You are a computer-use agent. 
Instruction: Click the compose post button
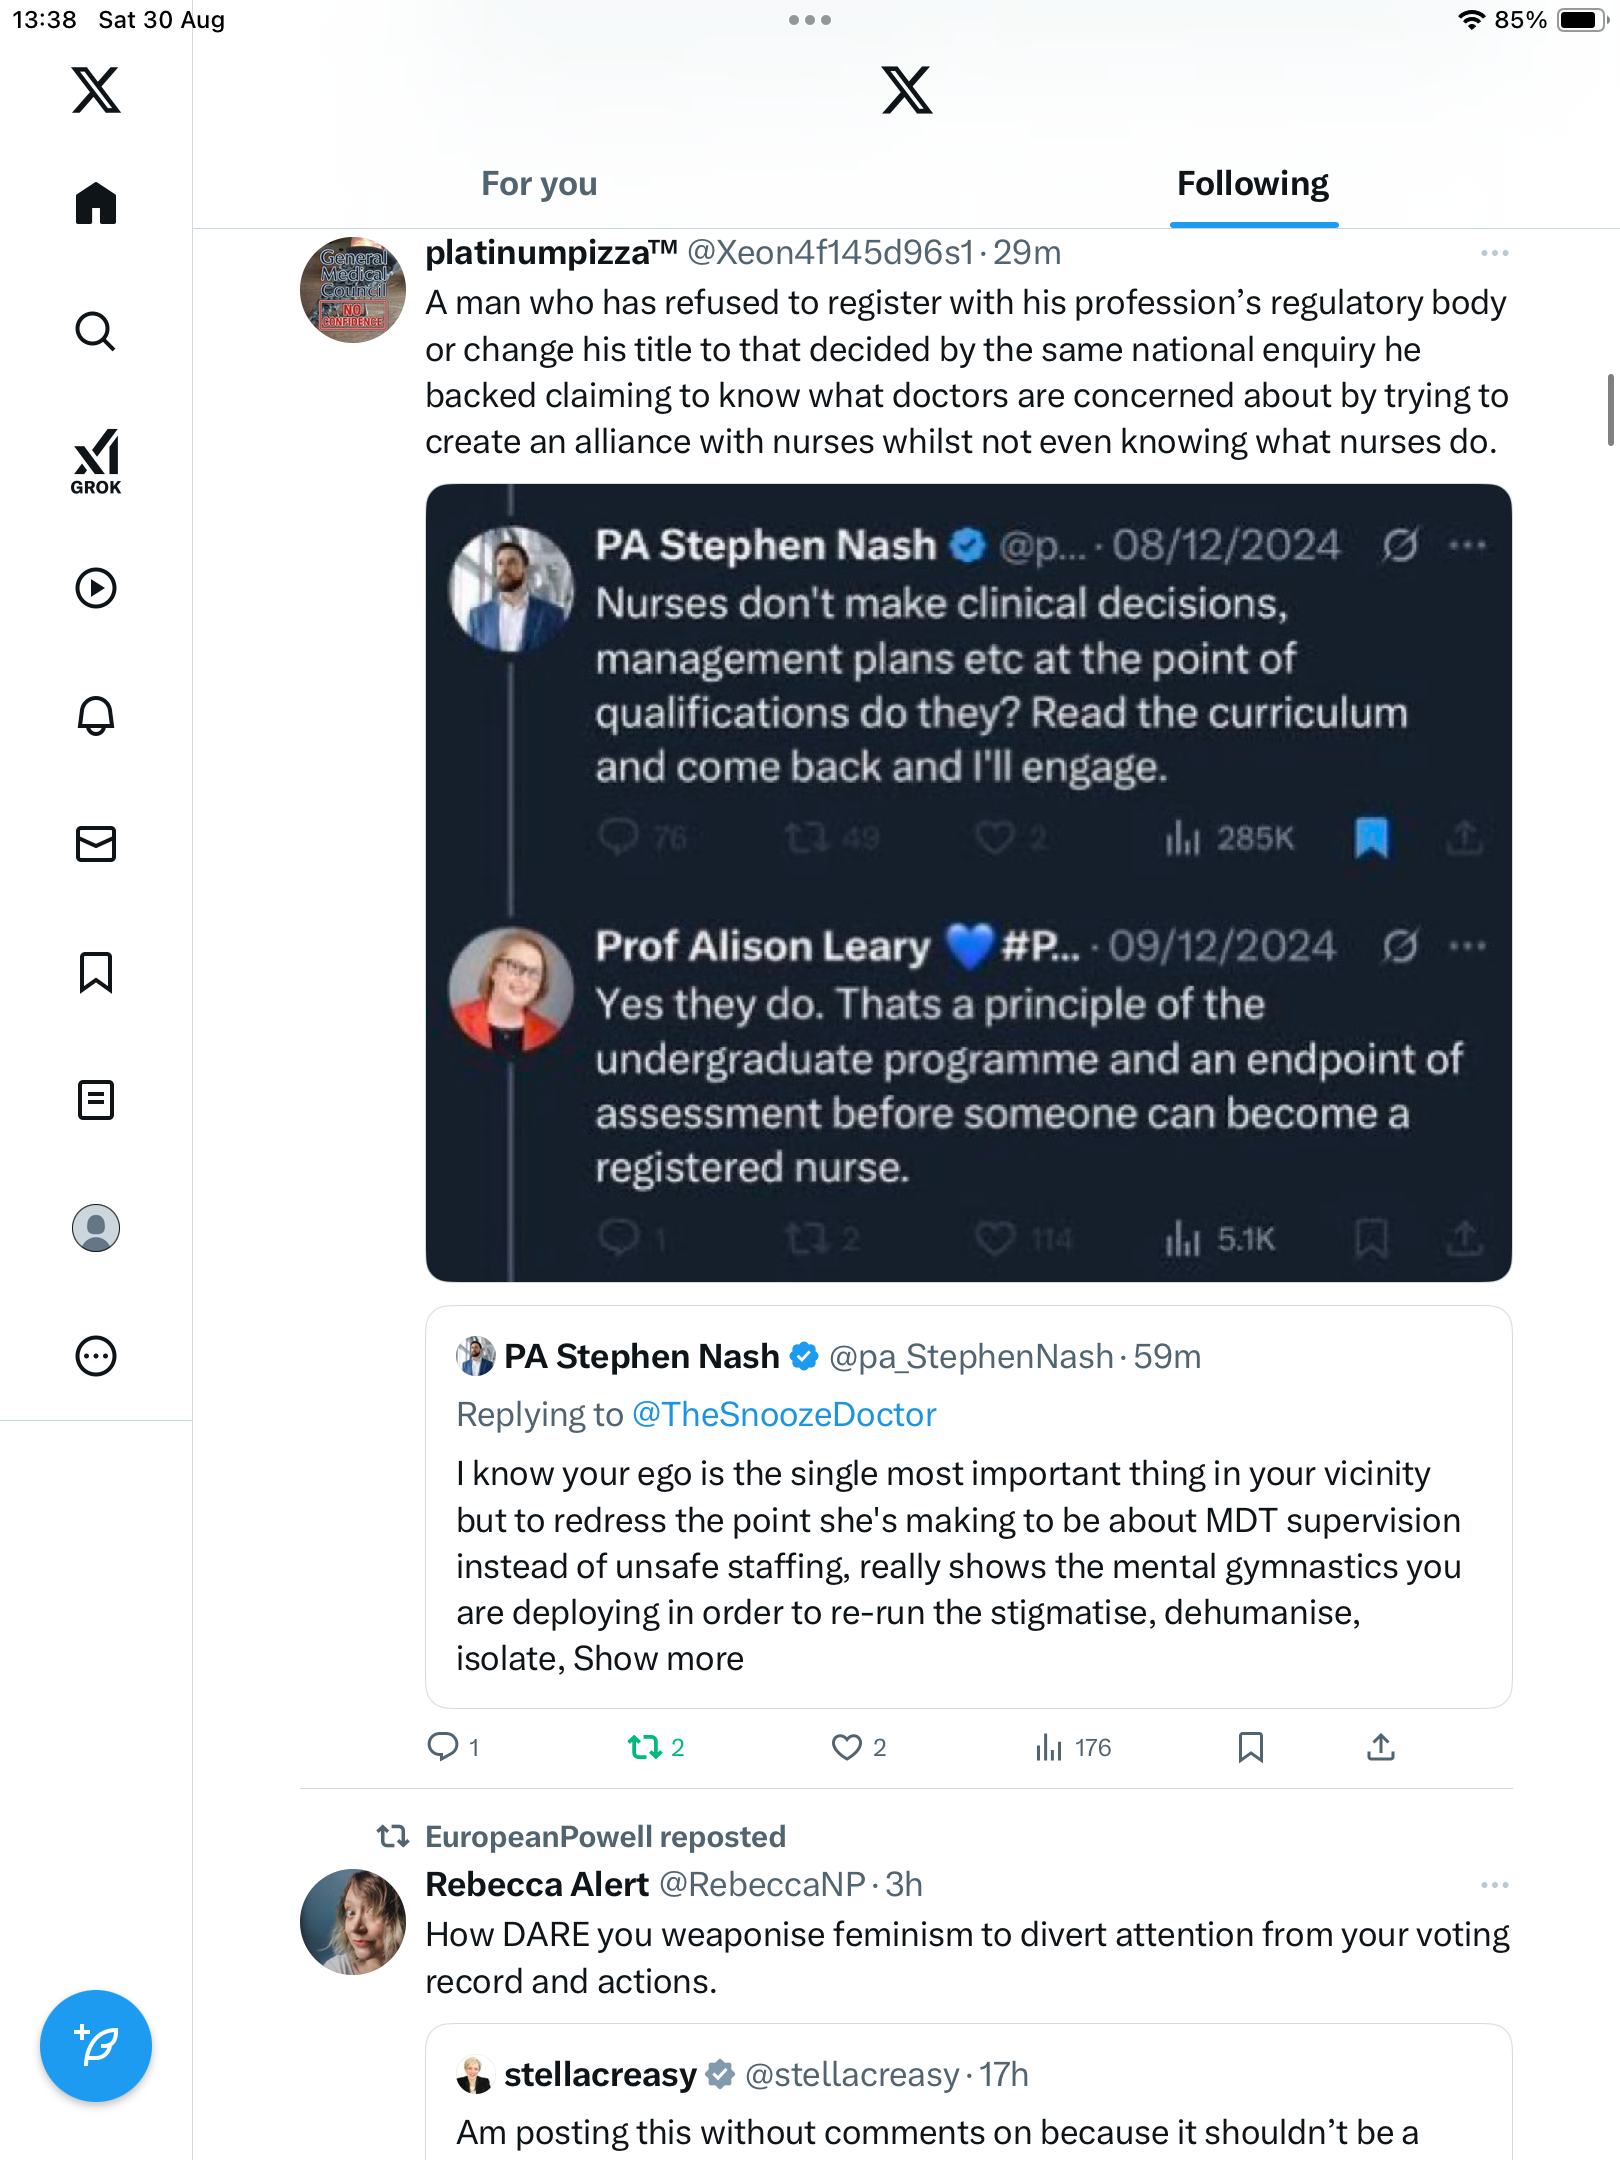pyautogui.click(x=96, y=2045)
